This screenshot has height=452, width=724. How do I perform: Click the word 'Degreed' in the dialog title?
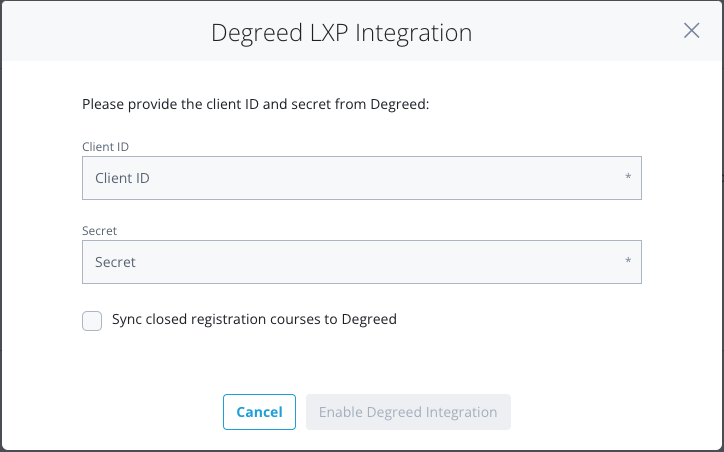point(257,33)
